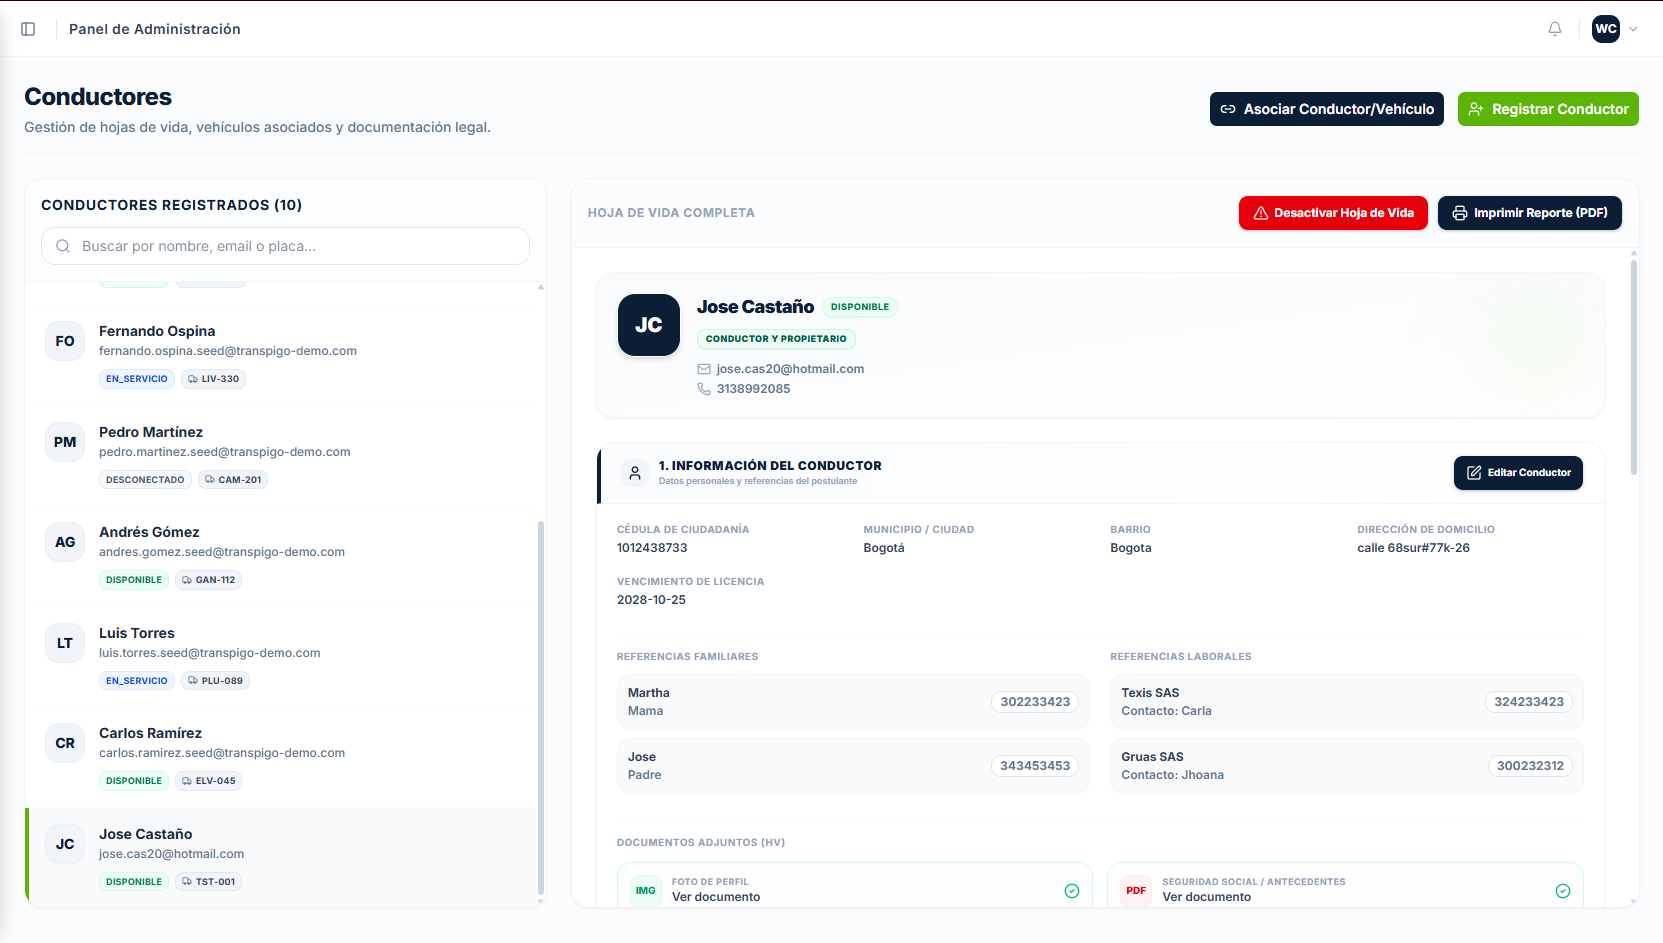Focus the driver search field
The image size is (1663, 943).
(x=285, y=246)
